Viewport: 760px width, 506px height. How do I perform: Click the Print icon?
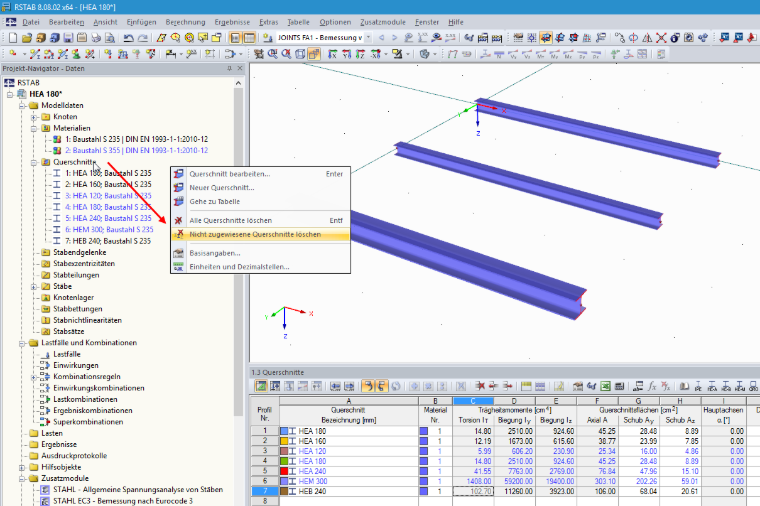point(96,38)
